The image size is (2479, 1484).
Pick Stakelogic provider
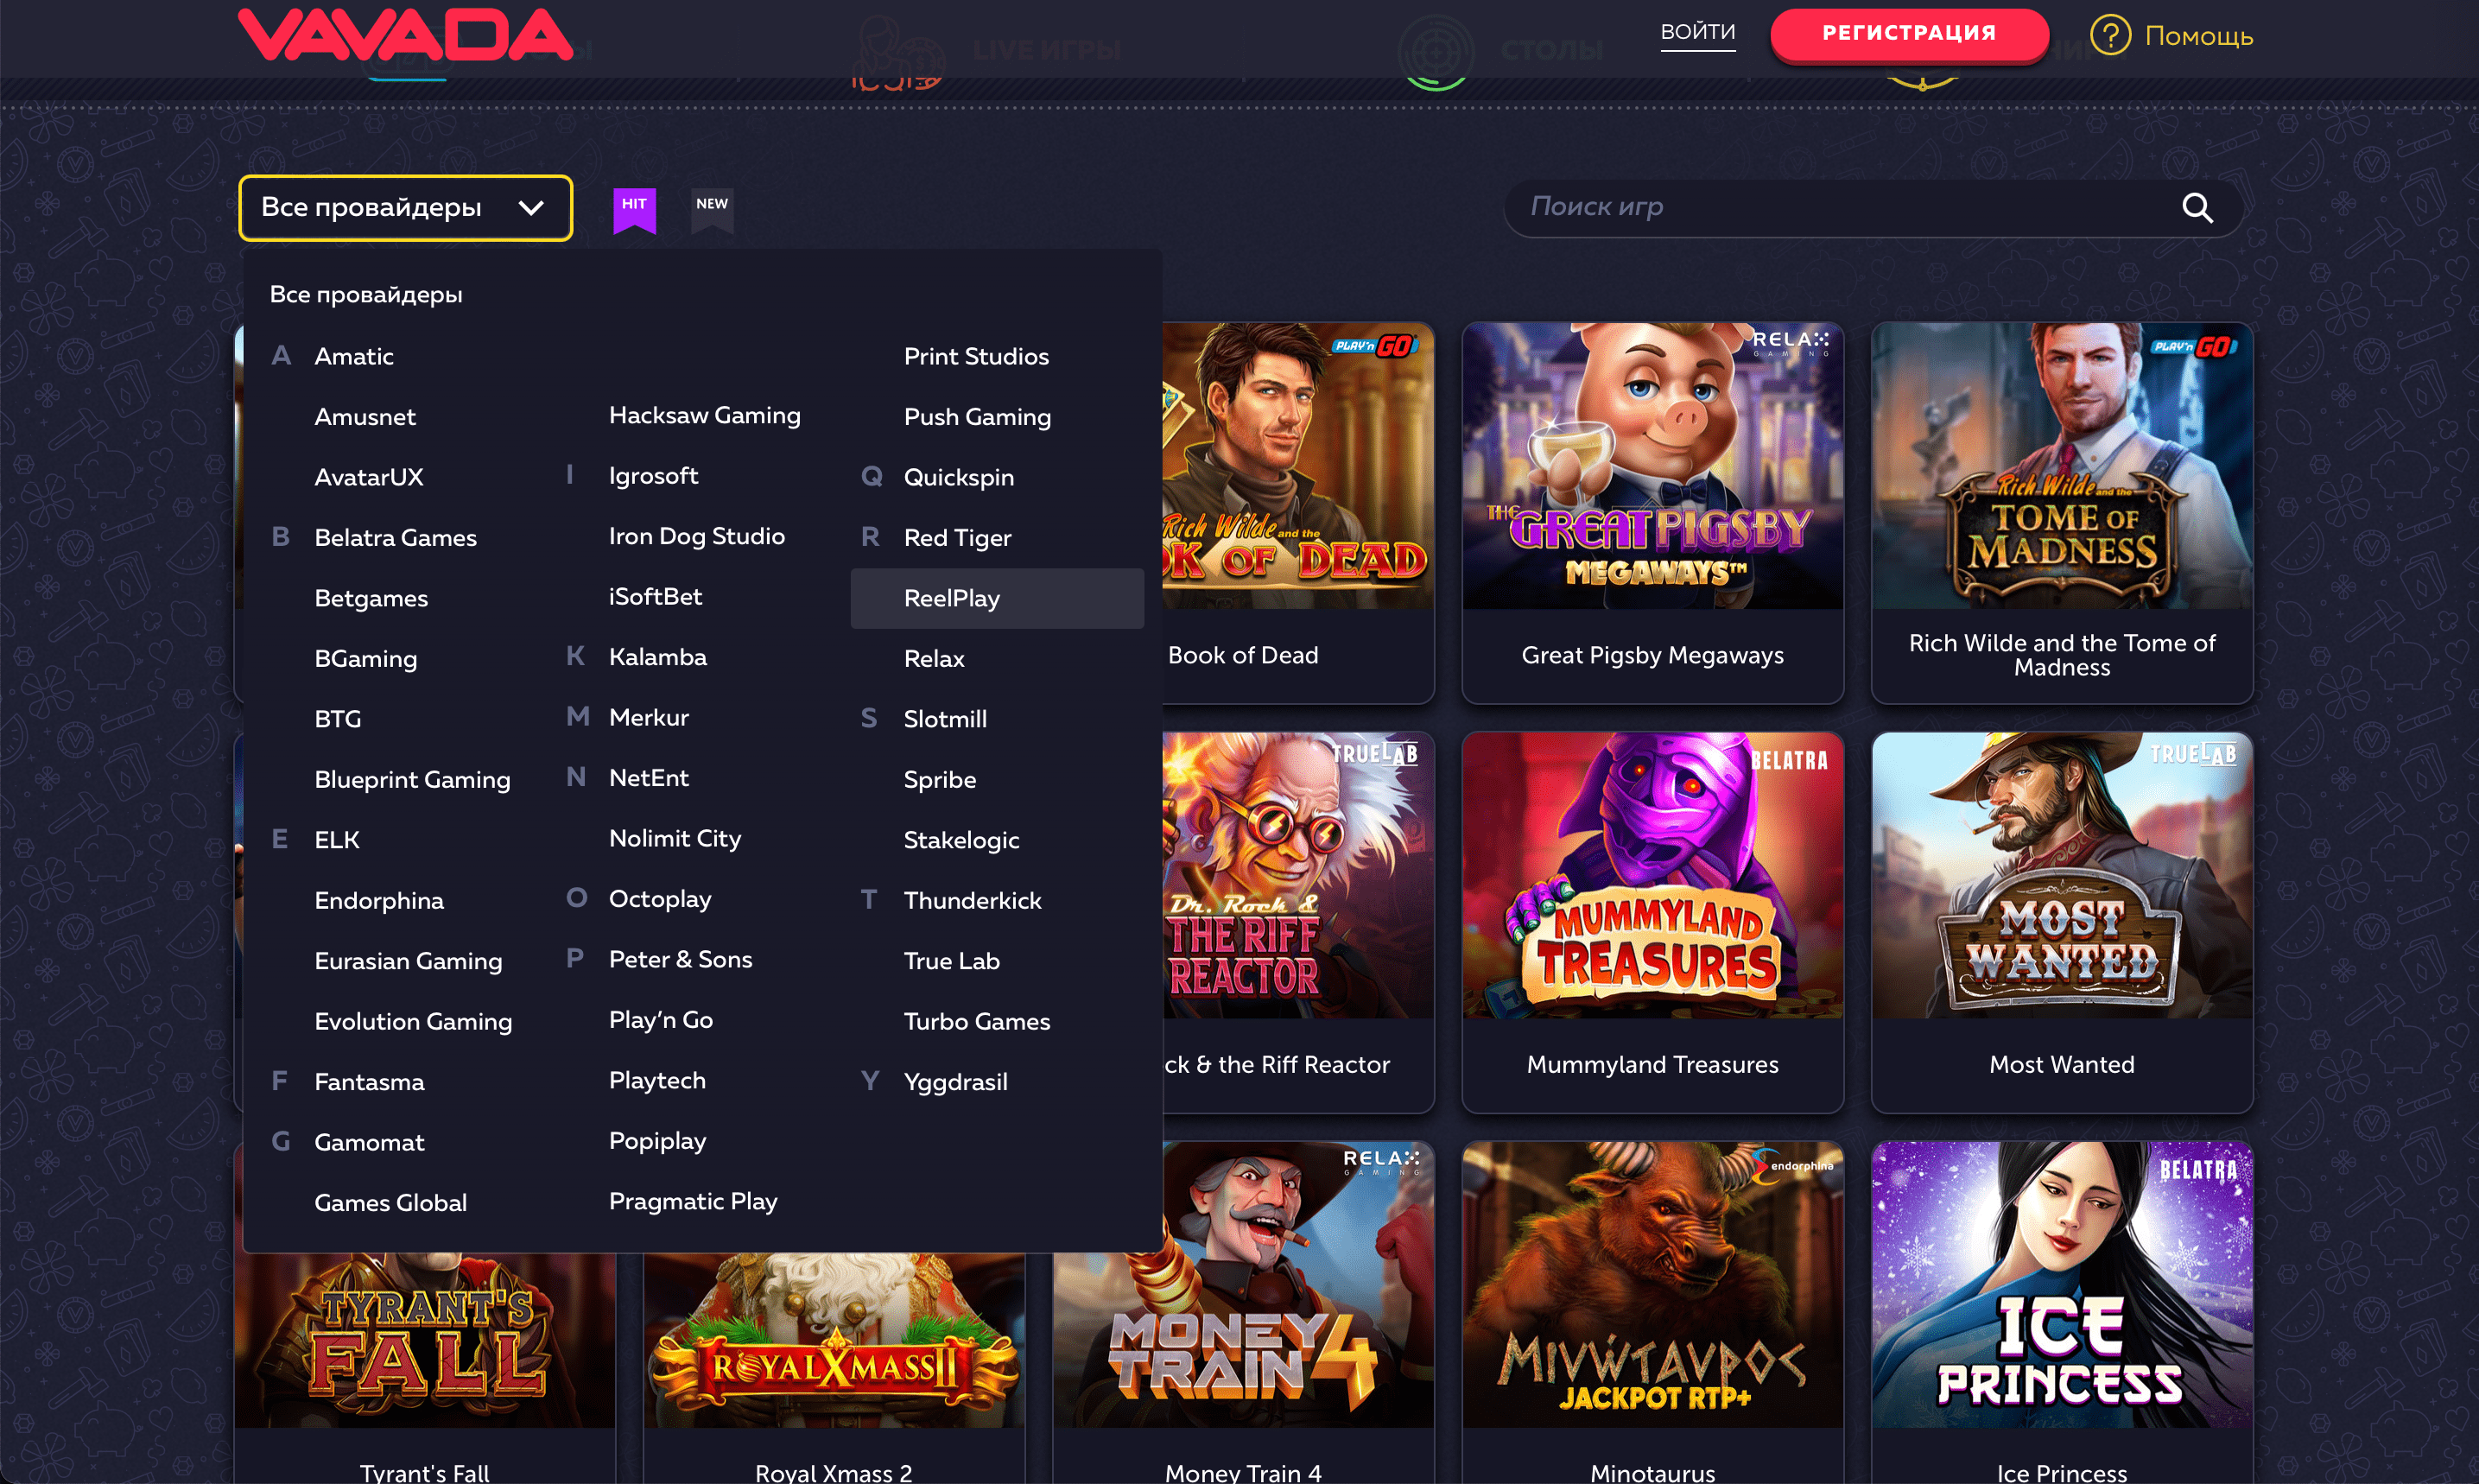pos(961,840)
